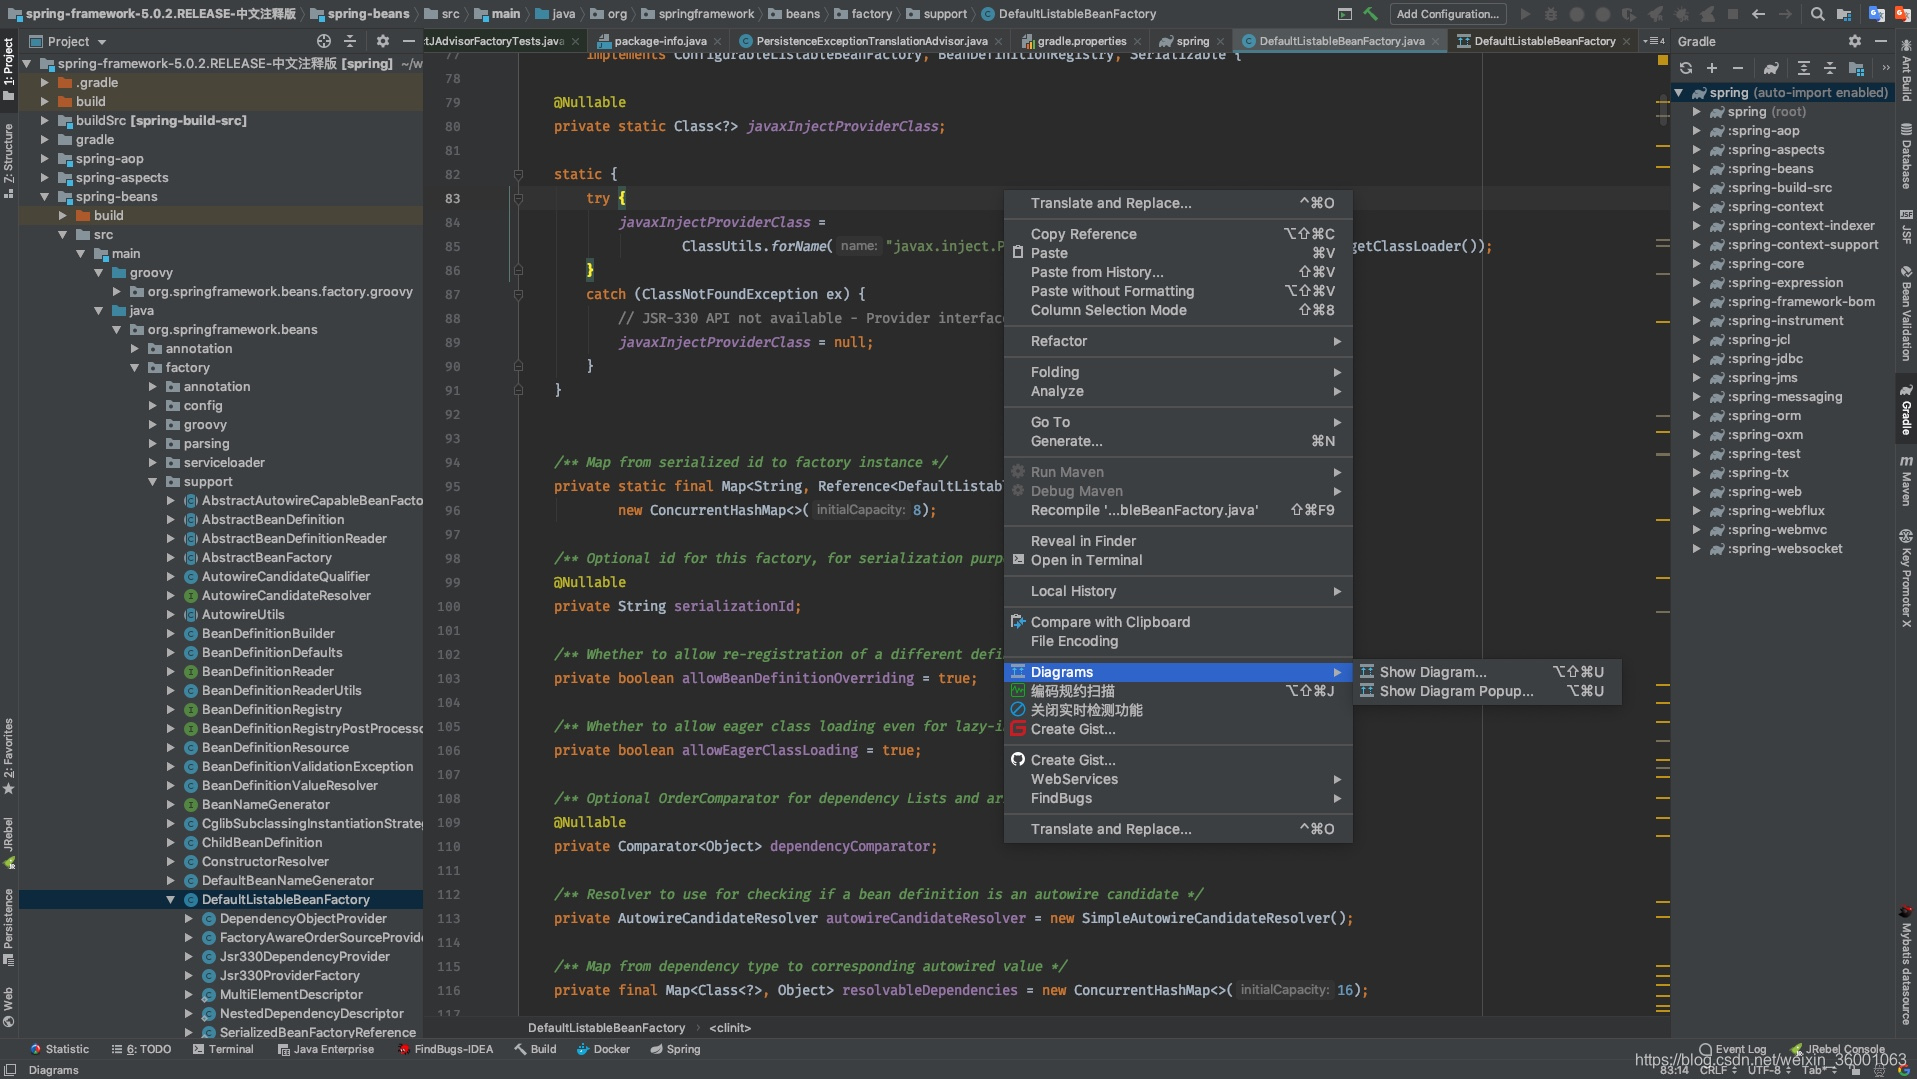Open the 6: TODO tool window
This screenshot has width=1917, height=1079.
(x=141, y=1049)
